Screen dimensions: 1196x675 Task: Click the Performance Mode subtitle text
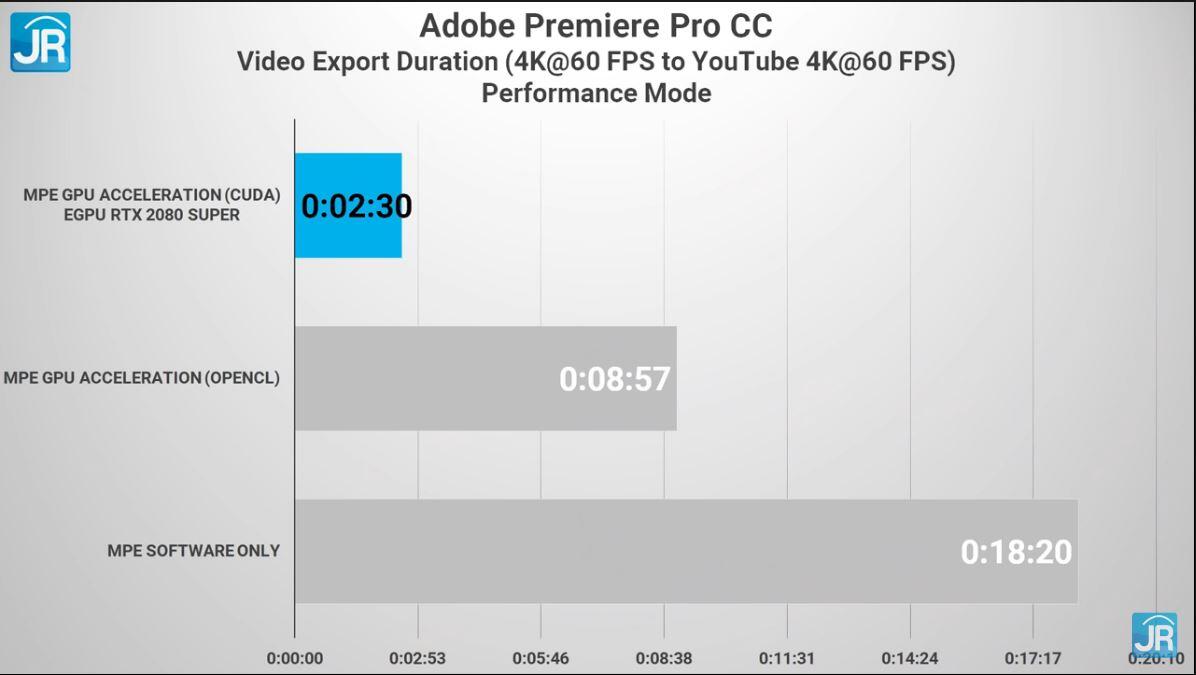(596, 93)
